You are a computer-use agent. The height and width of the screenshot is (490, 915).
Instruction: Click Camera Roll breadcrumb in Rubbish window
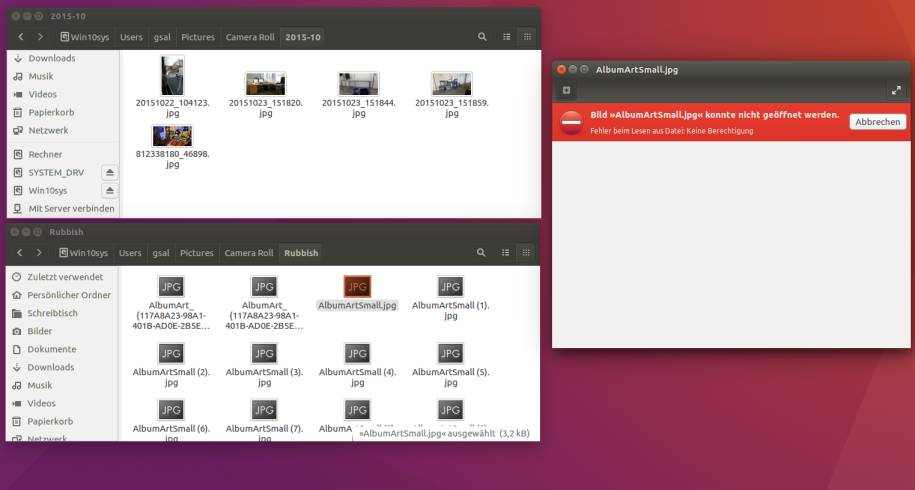click(249, 253)
